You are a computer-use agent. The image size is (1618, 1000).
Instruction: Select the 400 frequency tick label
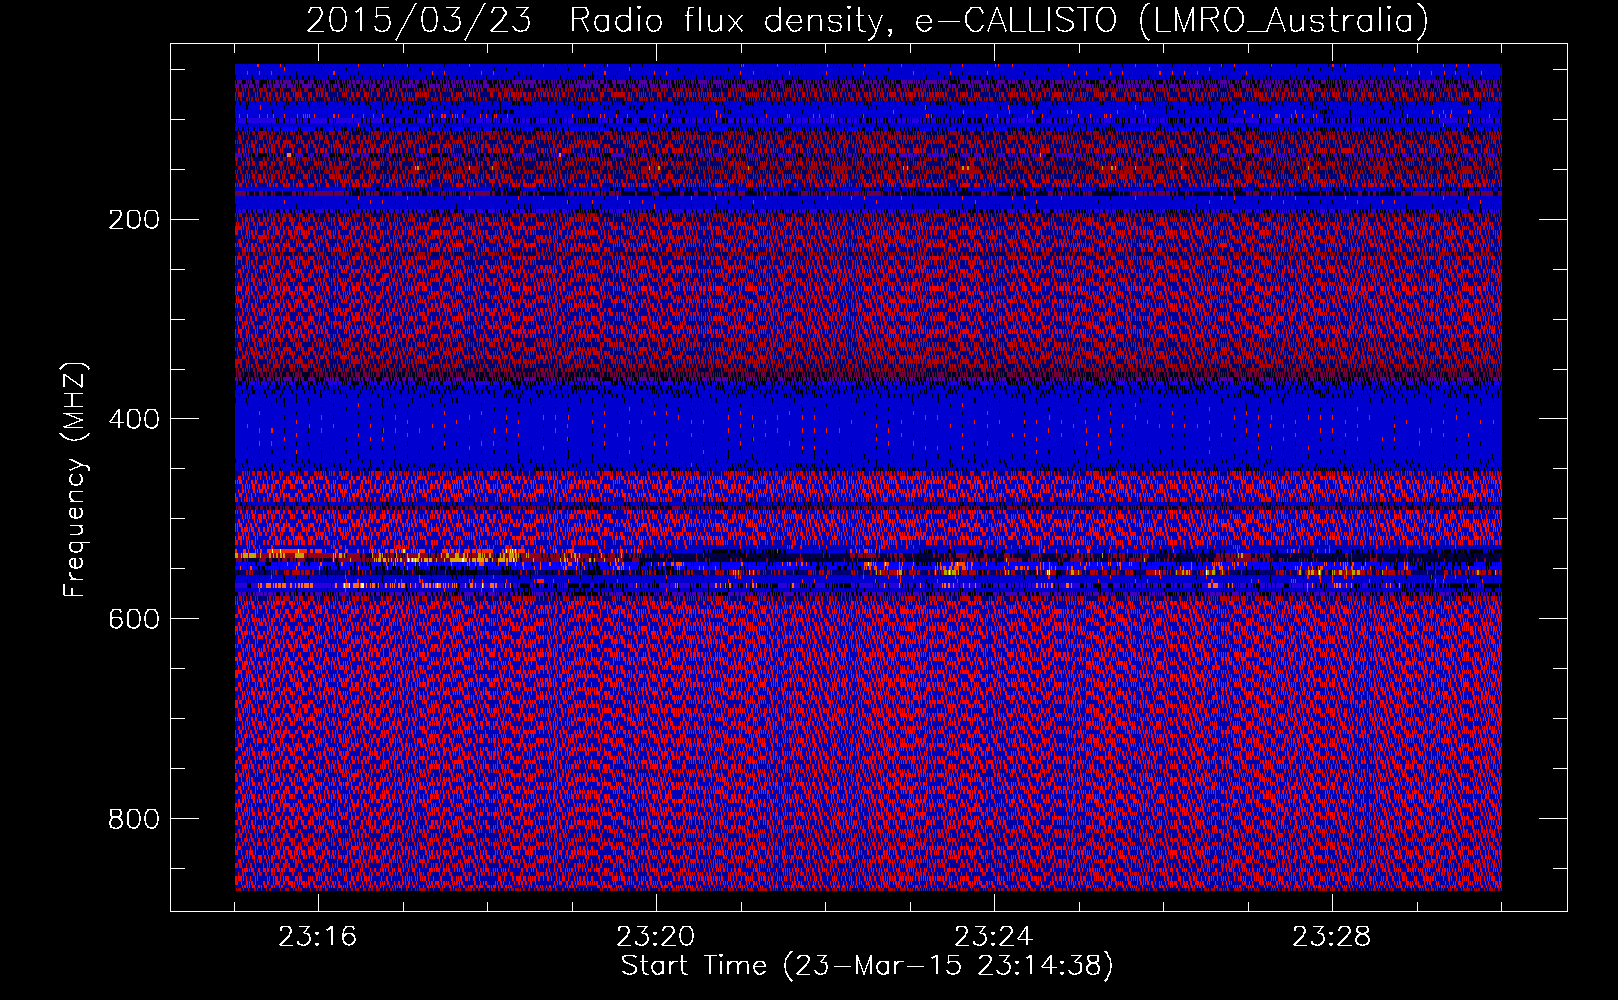(134, 420)
